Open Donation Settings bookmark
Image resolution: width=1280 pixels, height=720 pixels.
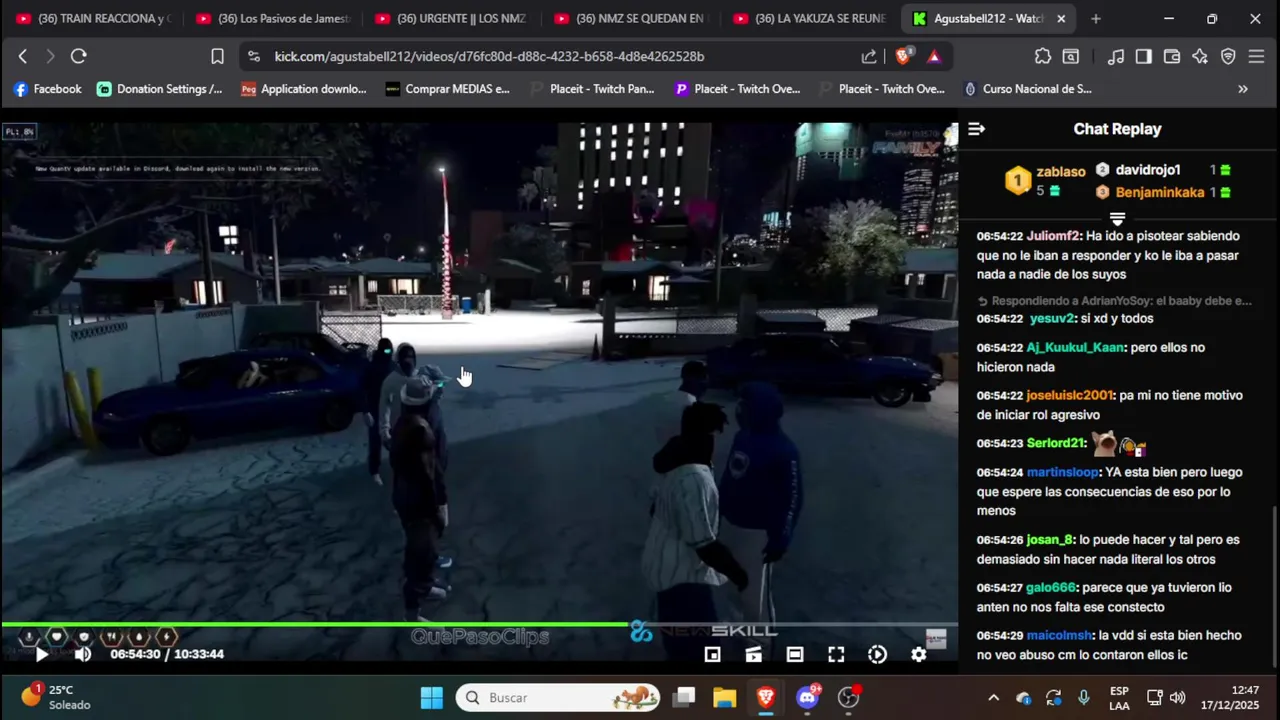coord(159,89)
